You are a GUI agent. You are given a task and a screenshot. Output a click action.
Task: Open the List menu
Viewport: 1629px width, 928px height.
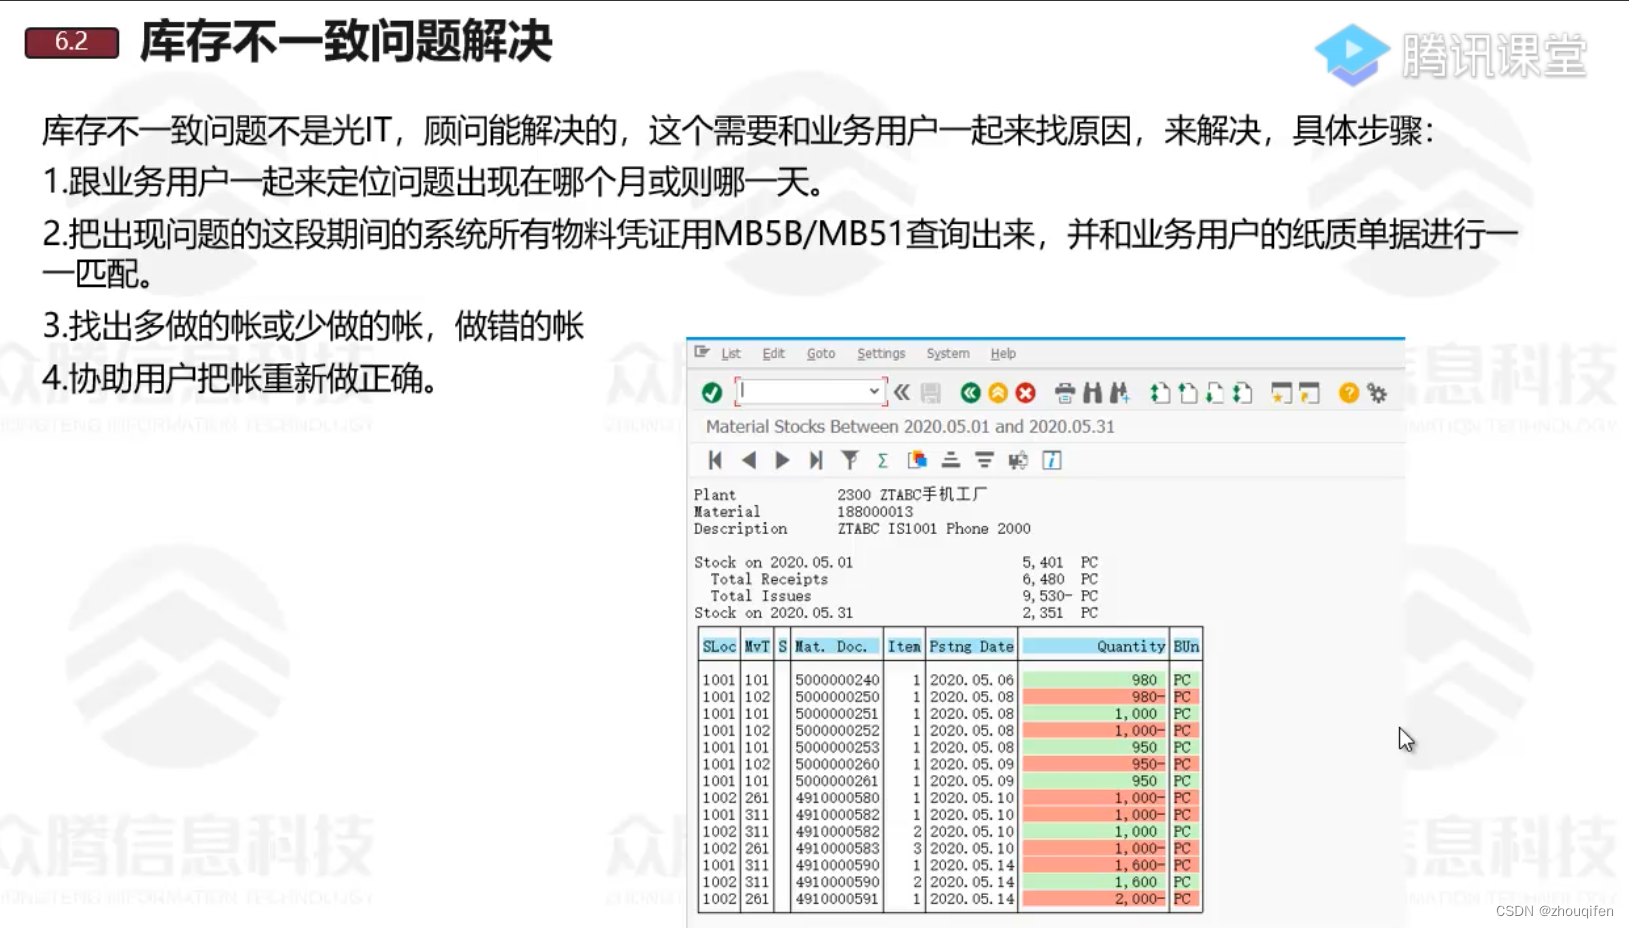731,353
